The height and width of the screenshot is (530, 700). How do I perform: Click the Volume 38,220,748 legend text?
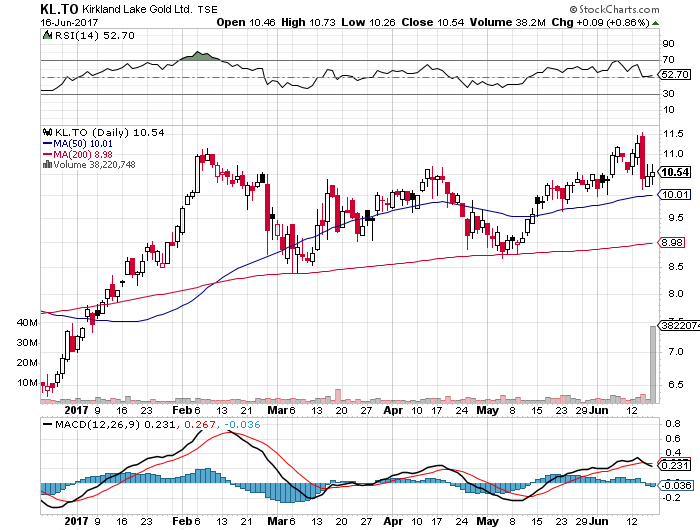pos(94,165)
